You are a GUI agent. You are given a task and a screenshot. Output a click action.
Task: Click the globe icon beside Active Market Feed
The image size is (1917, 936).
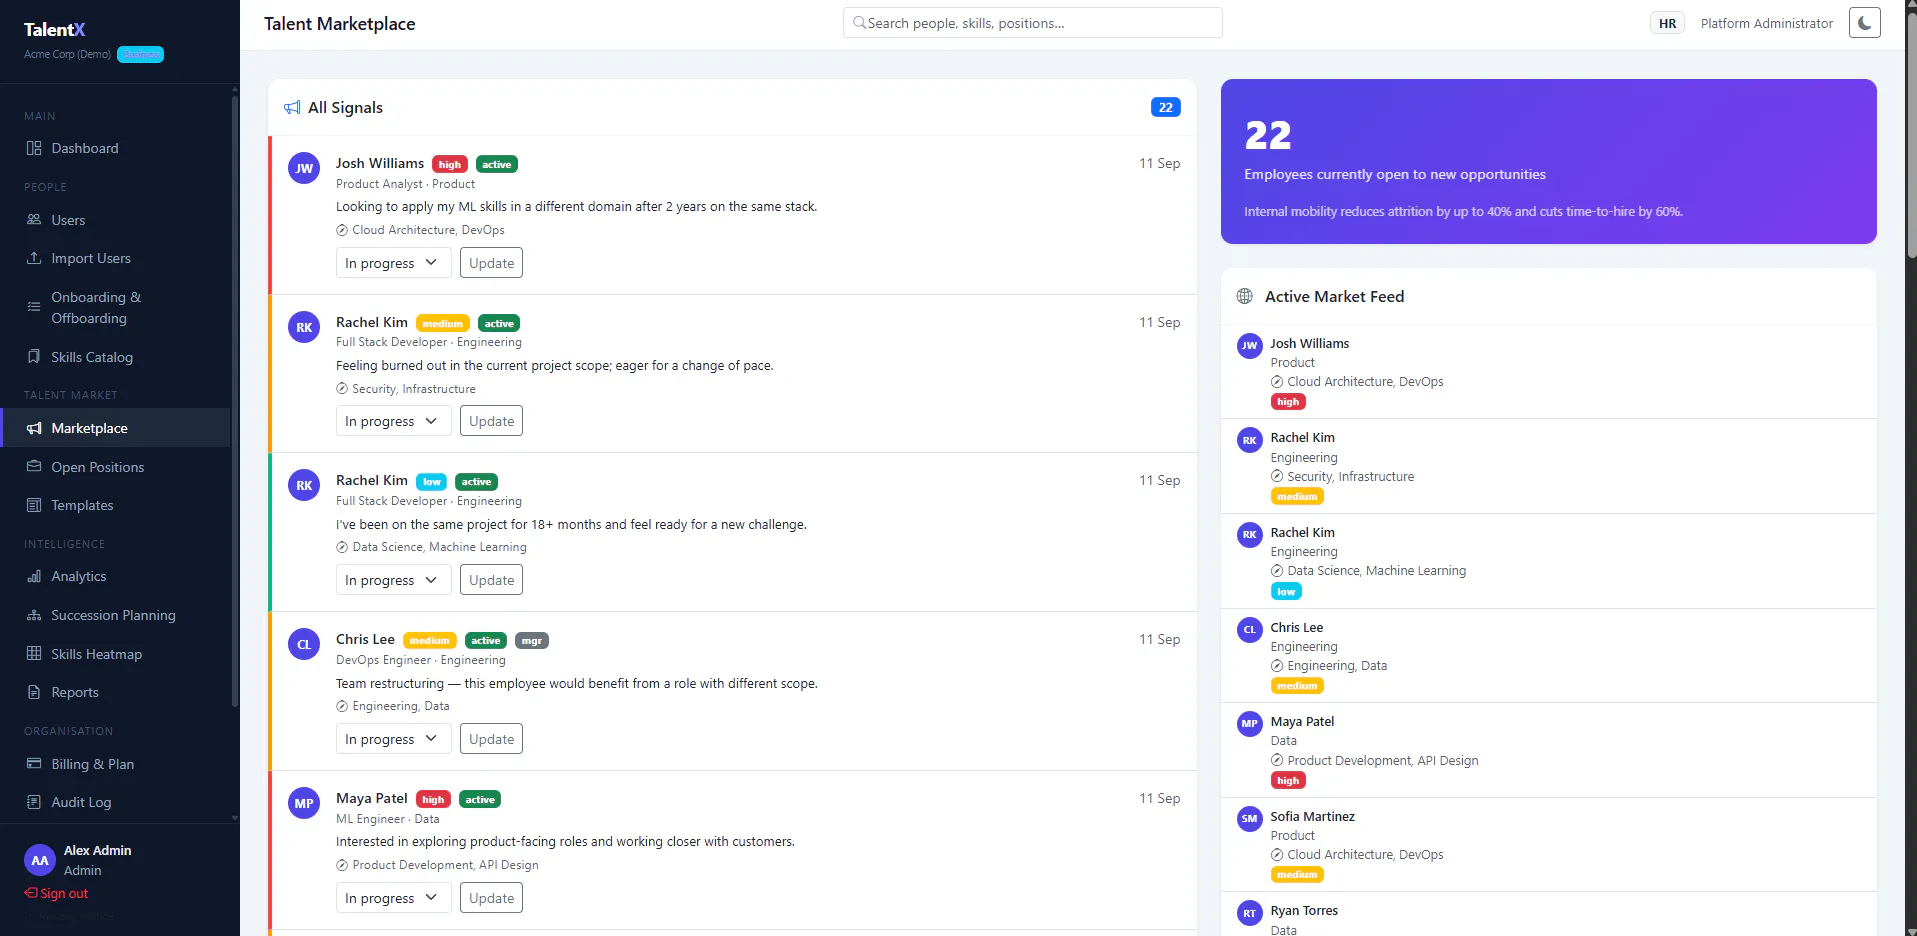point(1245,296)
